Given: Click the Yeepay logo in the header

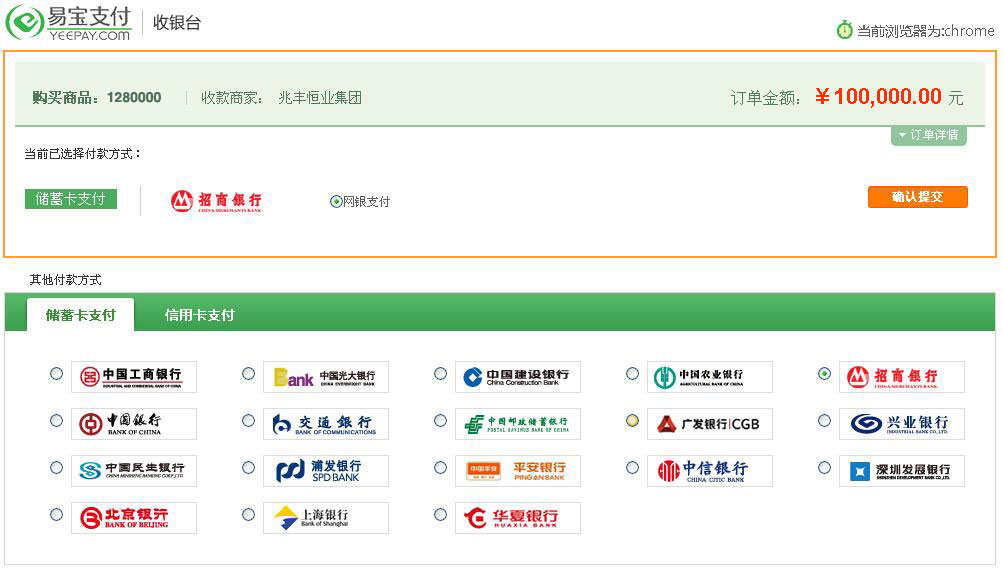Looking at the screenshot, I should (x=68, y=23).
